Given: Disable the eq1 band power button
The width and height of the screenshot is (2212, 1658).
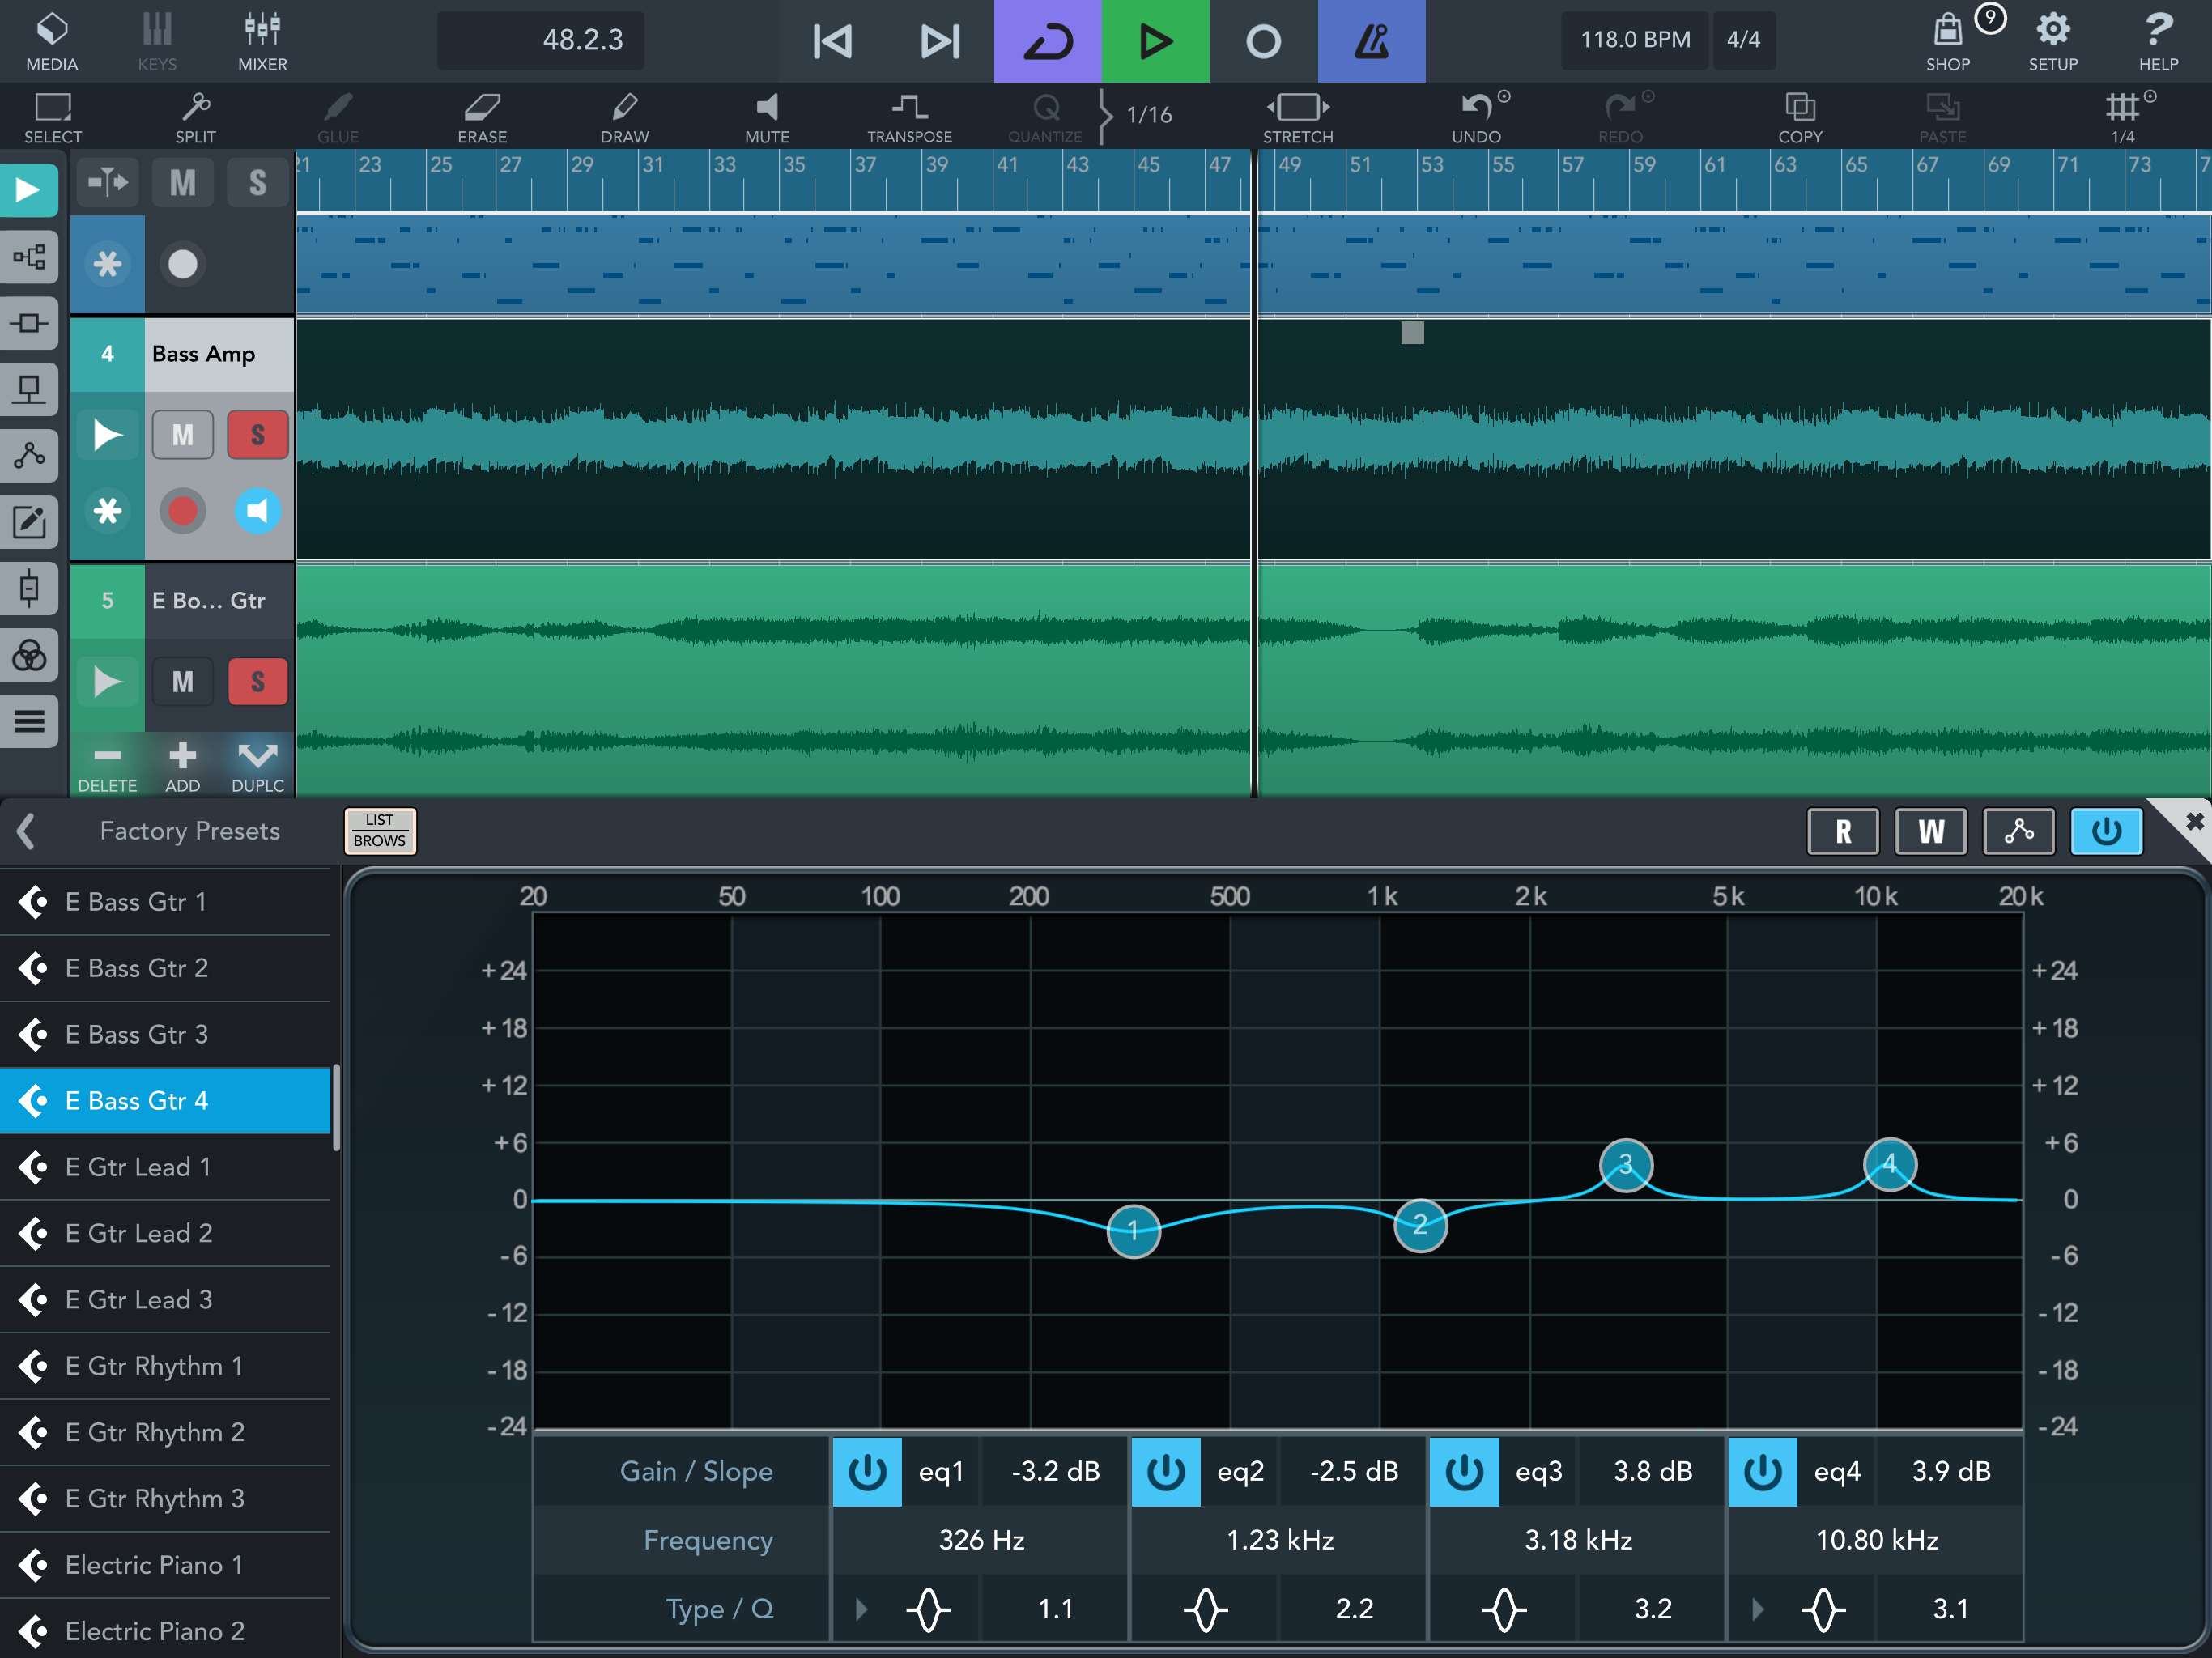Looking at the screenshot, I should (x=866, y=1471).
